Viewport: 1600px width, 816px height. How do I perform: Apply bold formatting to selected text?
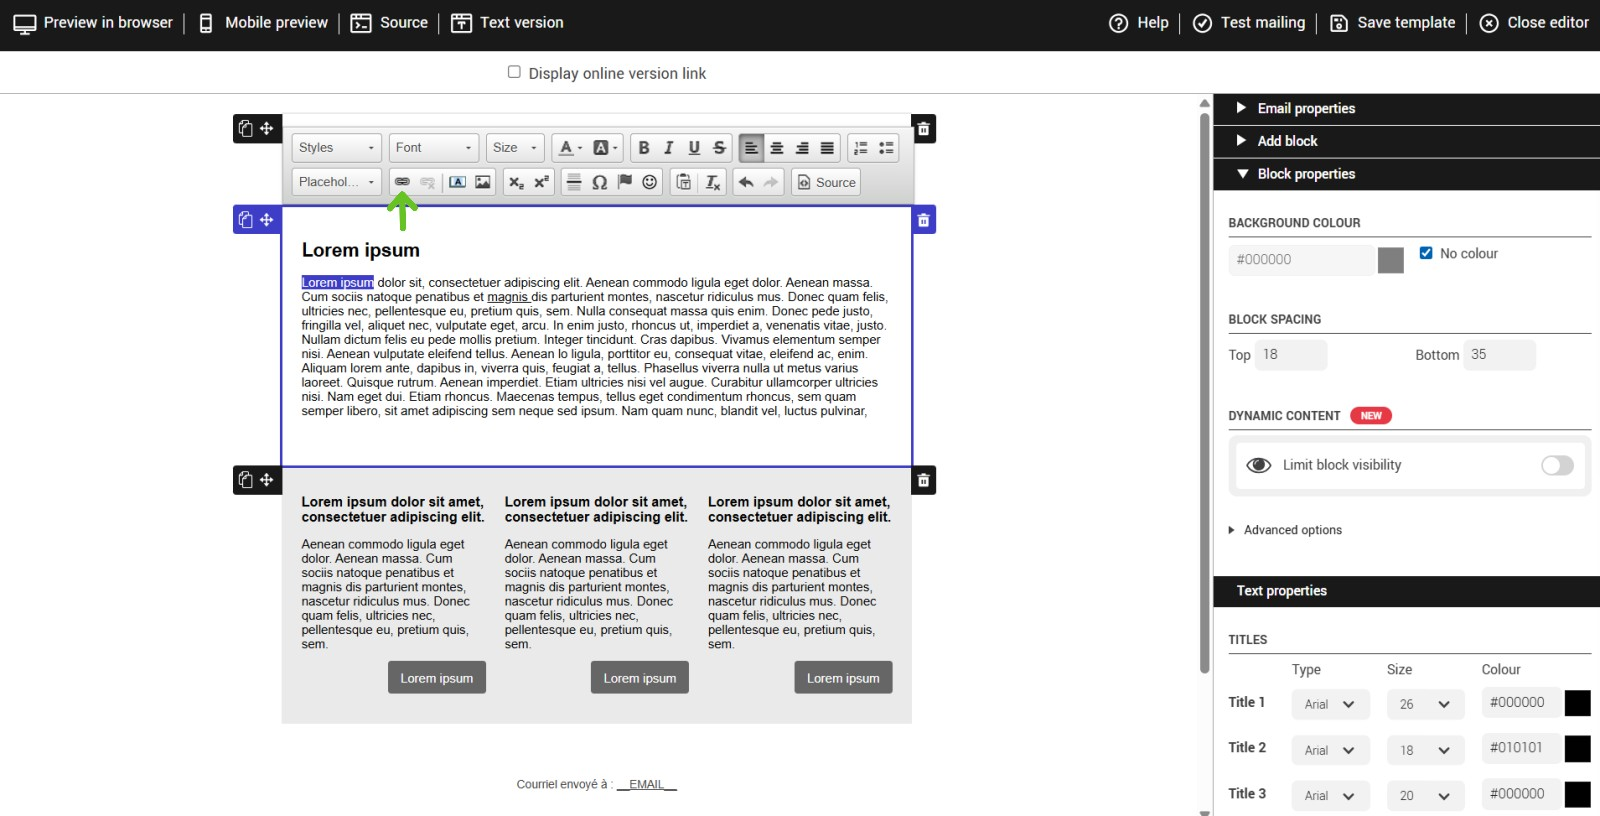[644, 148]
